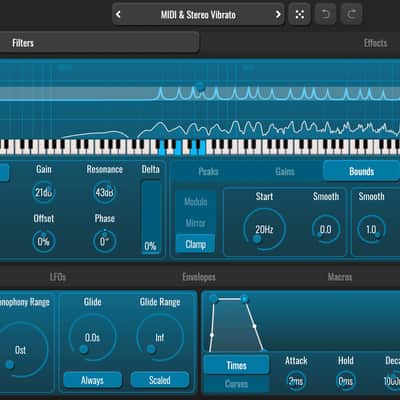The image size is (400, 400).
Task: Switch to the Peaks tab
Action: coord(208,171)
